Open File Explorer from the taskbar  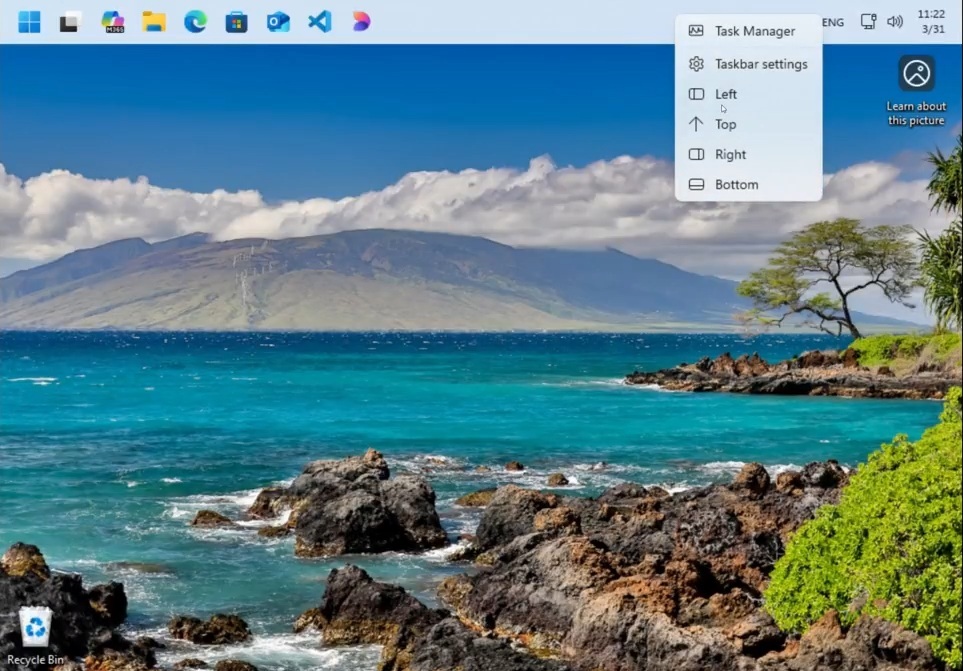154,21
